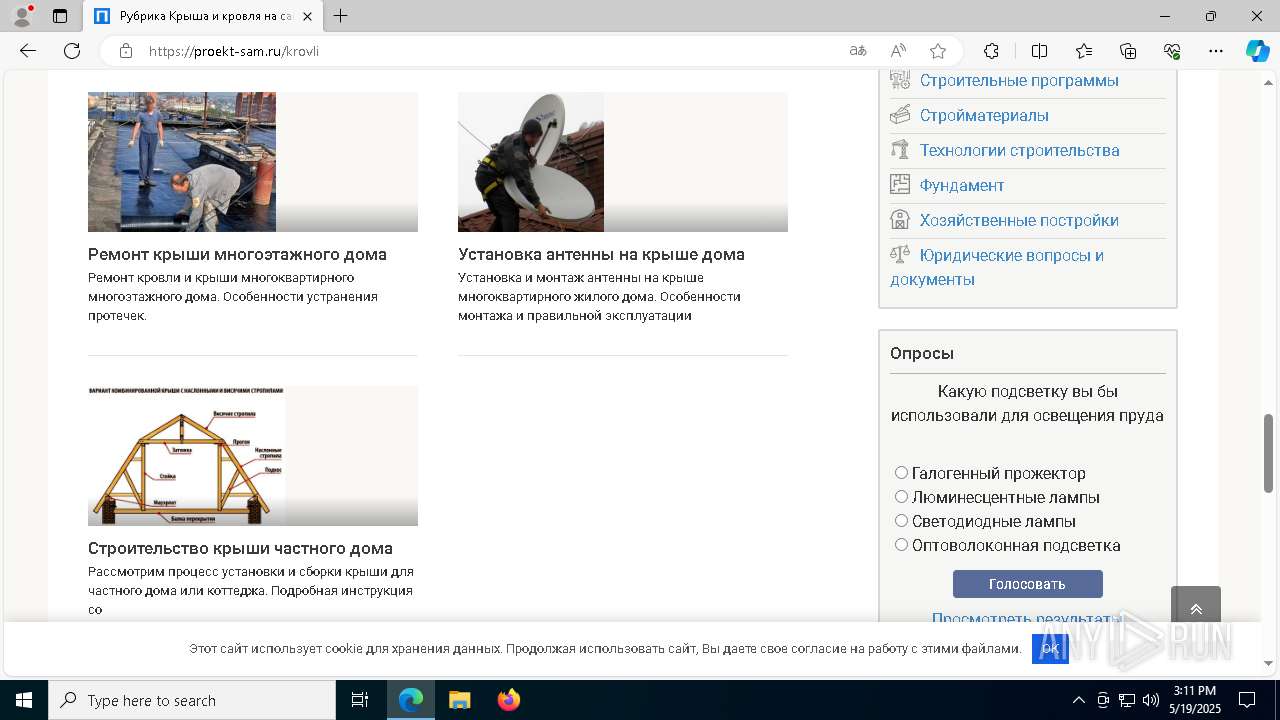
Task: Go back to the previous page
Action: pyautogui.click(x=28, y=51)
